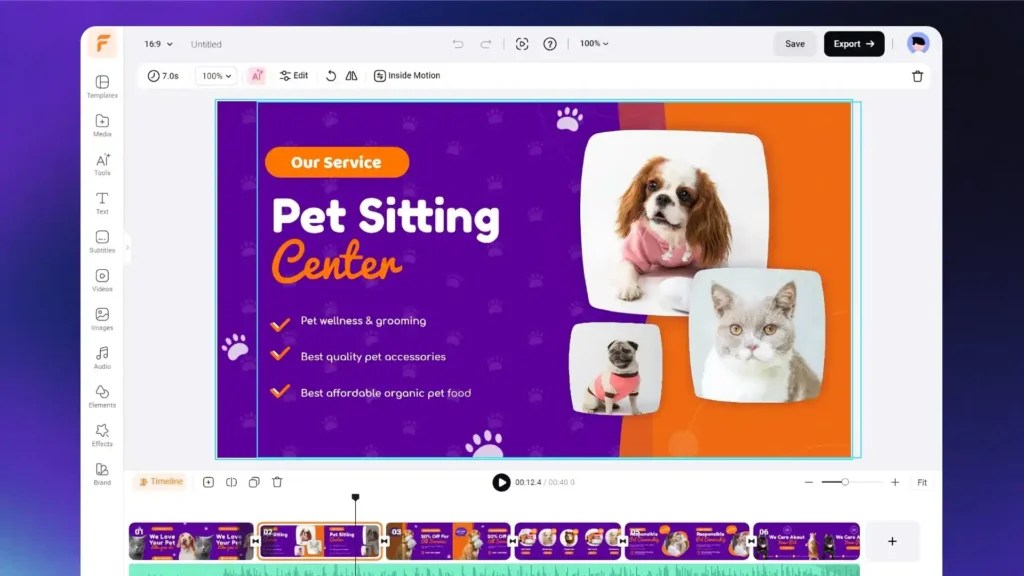Open the Subtitles panel

click(102, 241)
